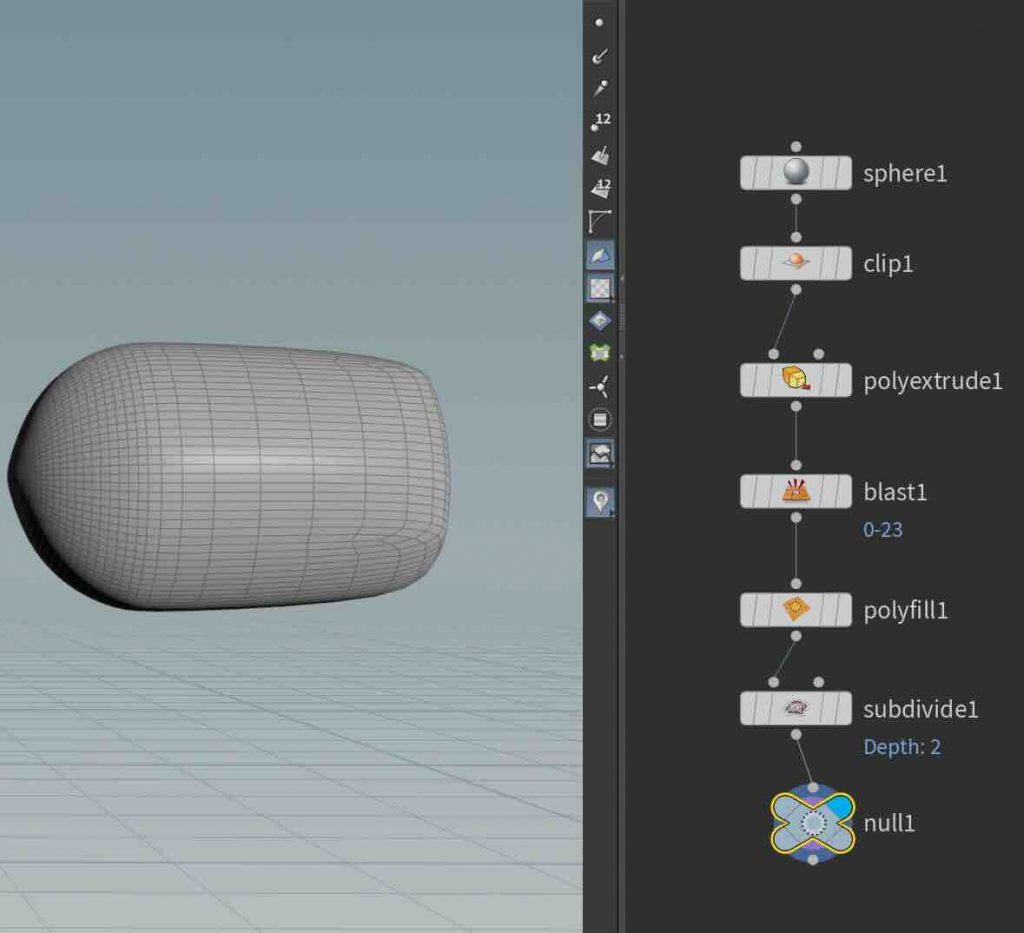Show primitive numbers in viewport
Image resolution: width=1024 pixels, height=933 pixels.
tap(599, 188)
